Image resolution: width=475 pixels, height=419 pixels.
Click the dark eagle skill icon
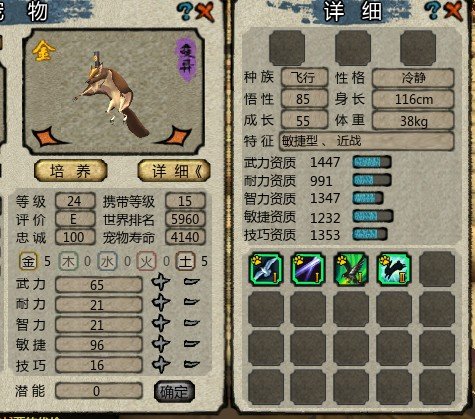pyautogui.click(x=351, y=269)
